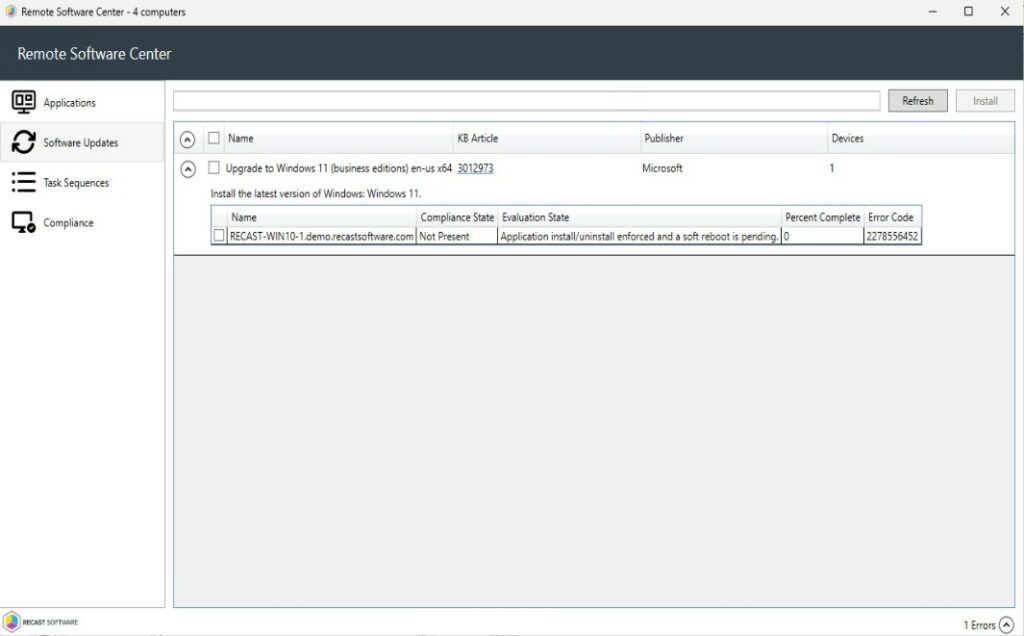Collapse all rows using the header chevron
The height and width of the screenshot is (636, 1024).
click(187, 139)
